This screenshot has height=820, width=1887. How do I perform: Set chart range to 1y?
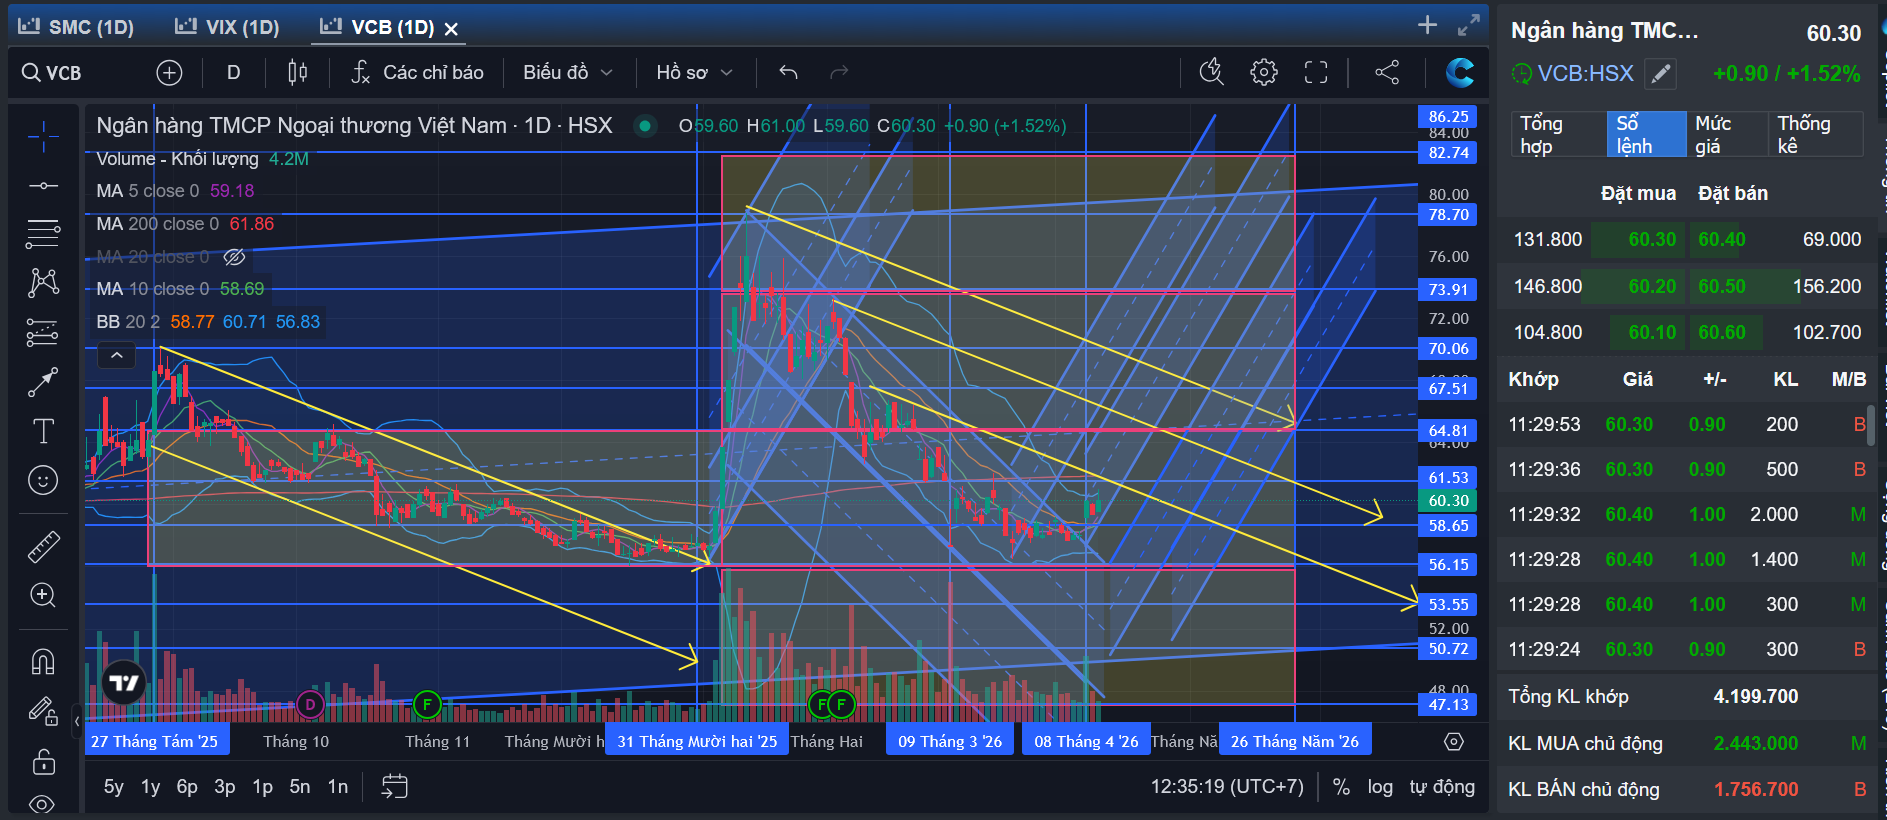tap(150, 787)
